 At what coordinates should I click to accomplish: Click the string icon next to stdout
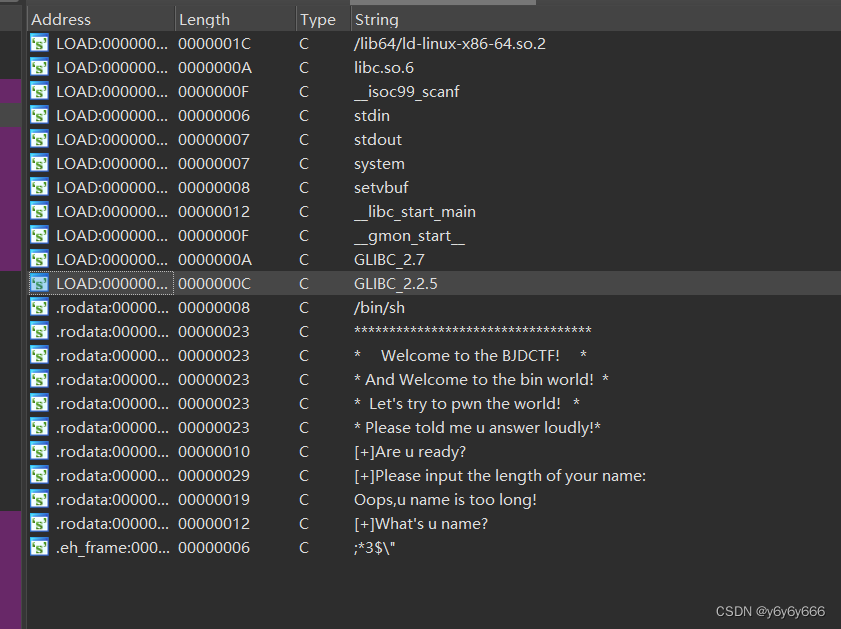point(38,139)
